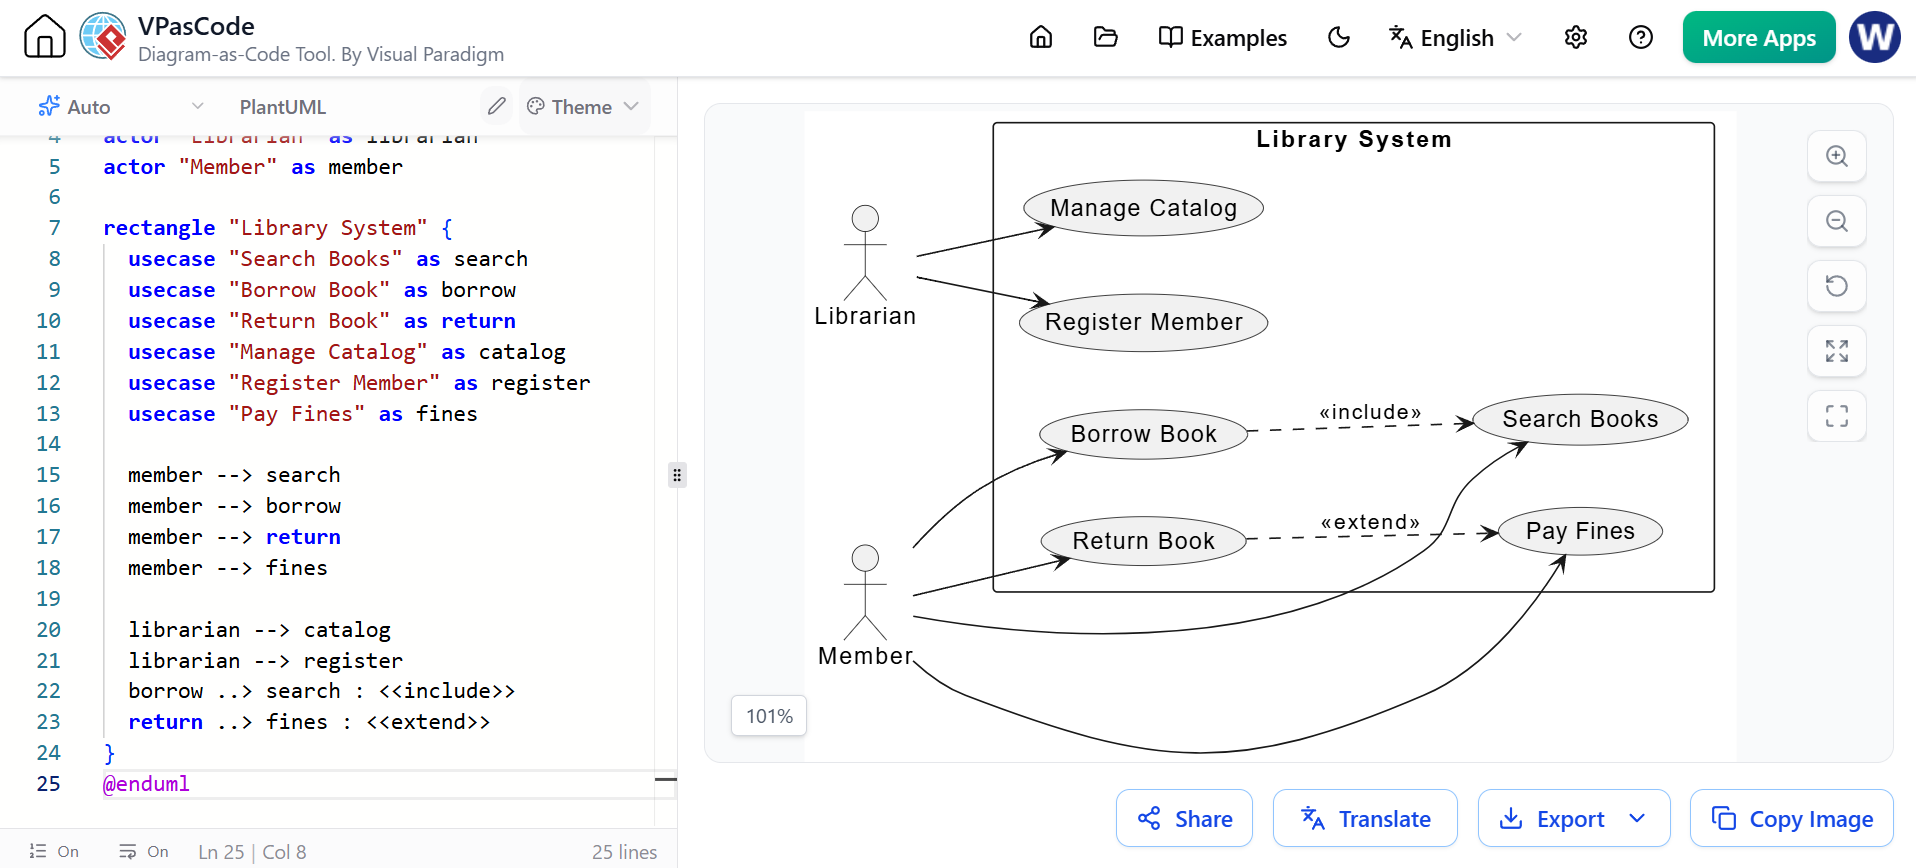This screenshot has height=868, width=1916.
Task: Click line 5 actor Member declaration
Action: (253, 167)
